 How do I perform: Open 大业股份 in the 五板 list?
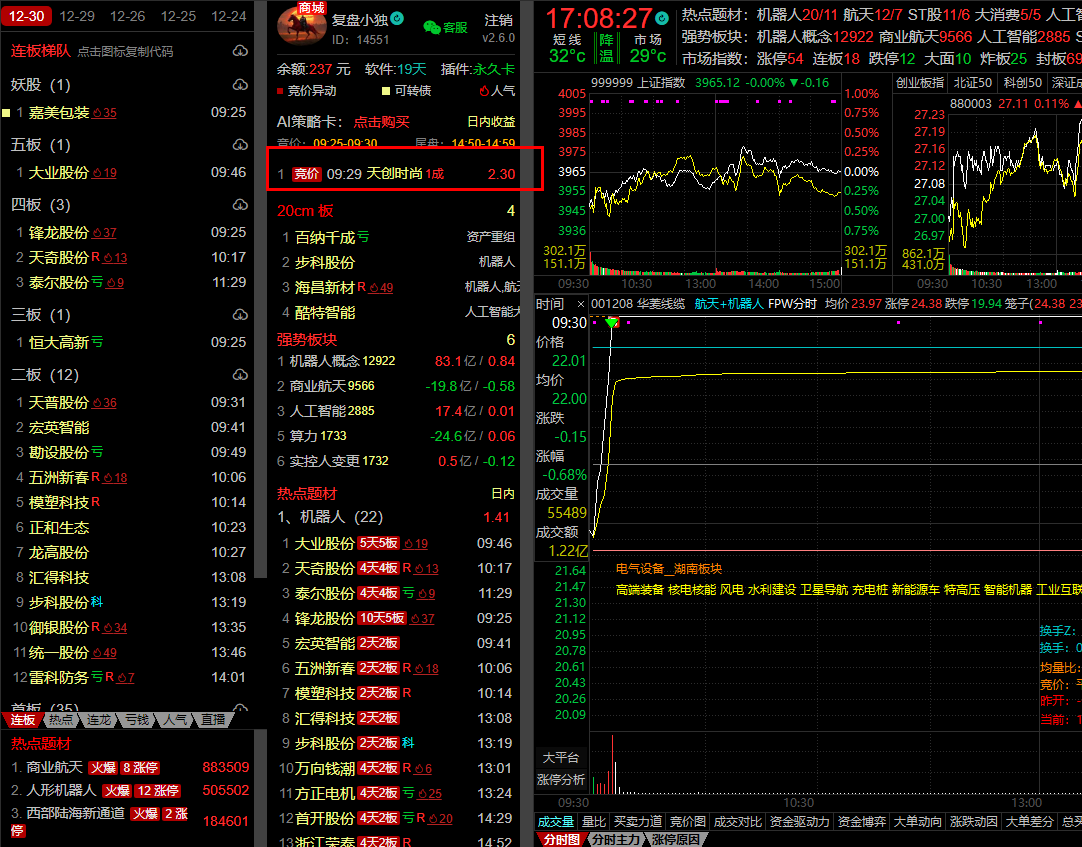(58, 172)
